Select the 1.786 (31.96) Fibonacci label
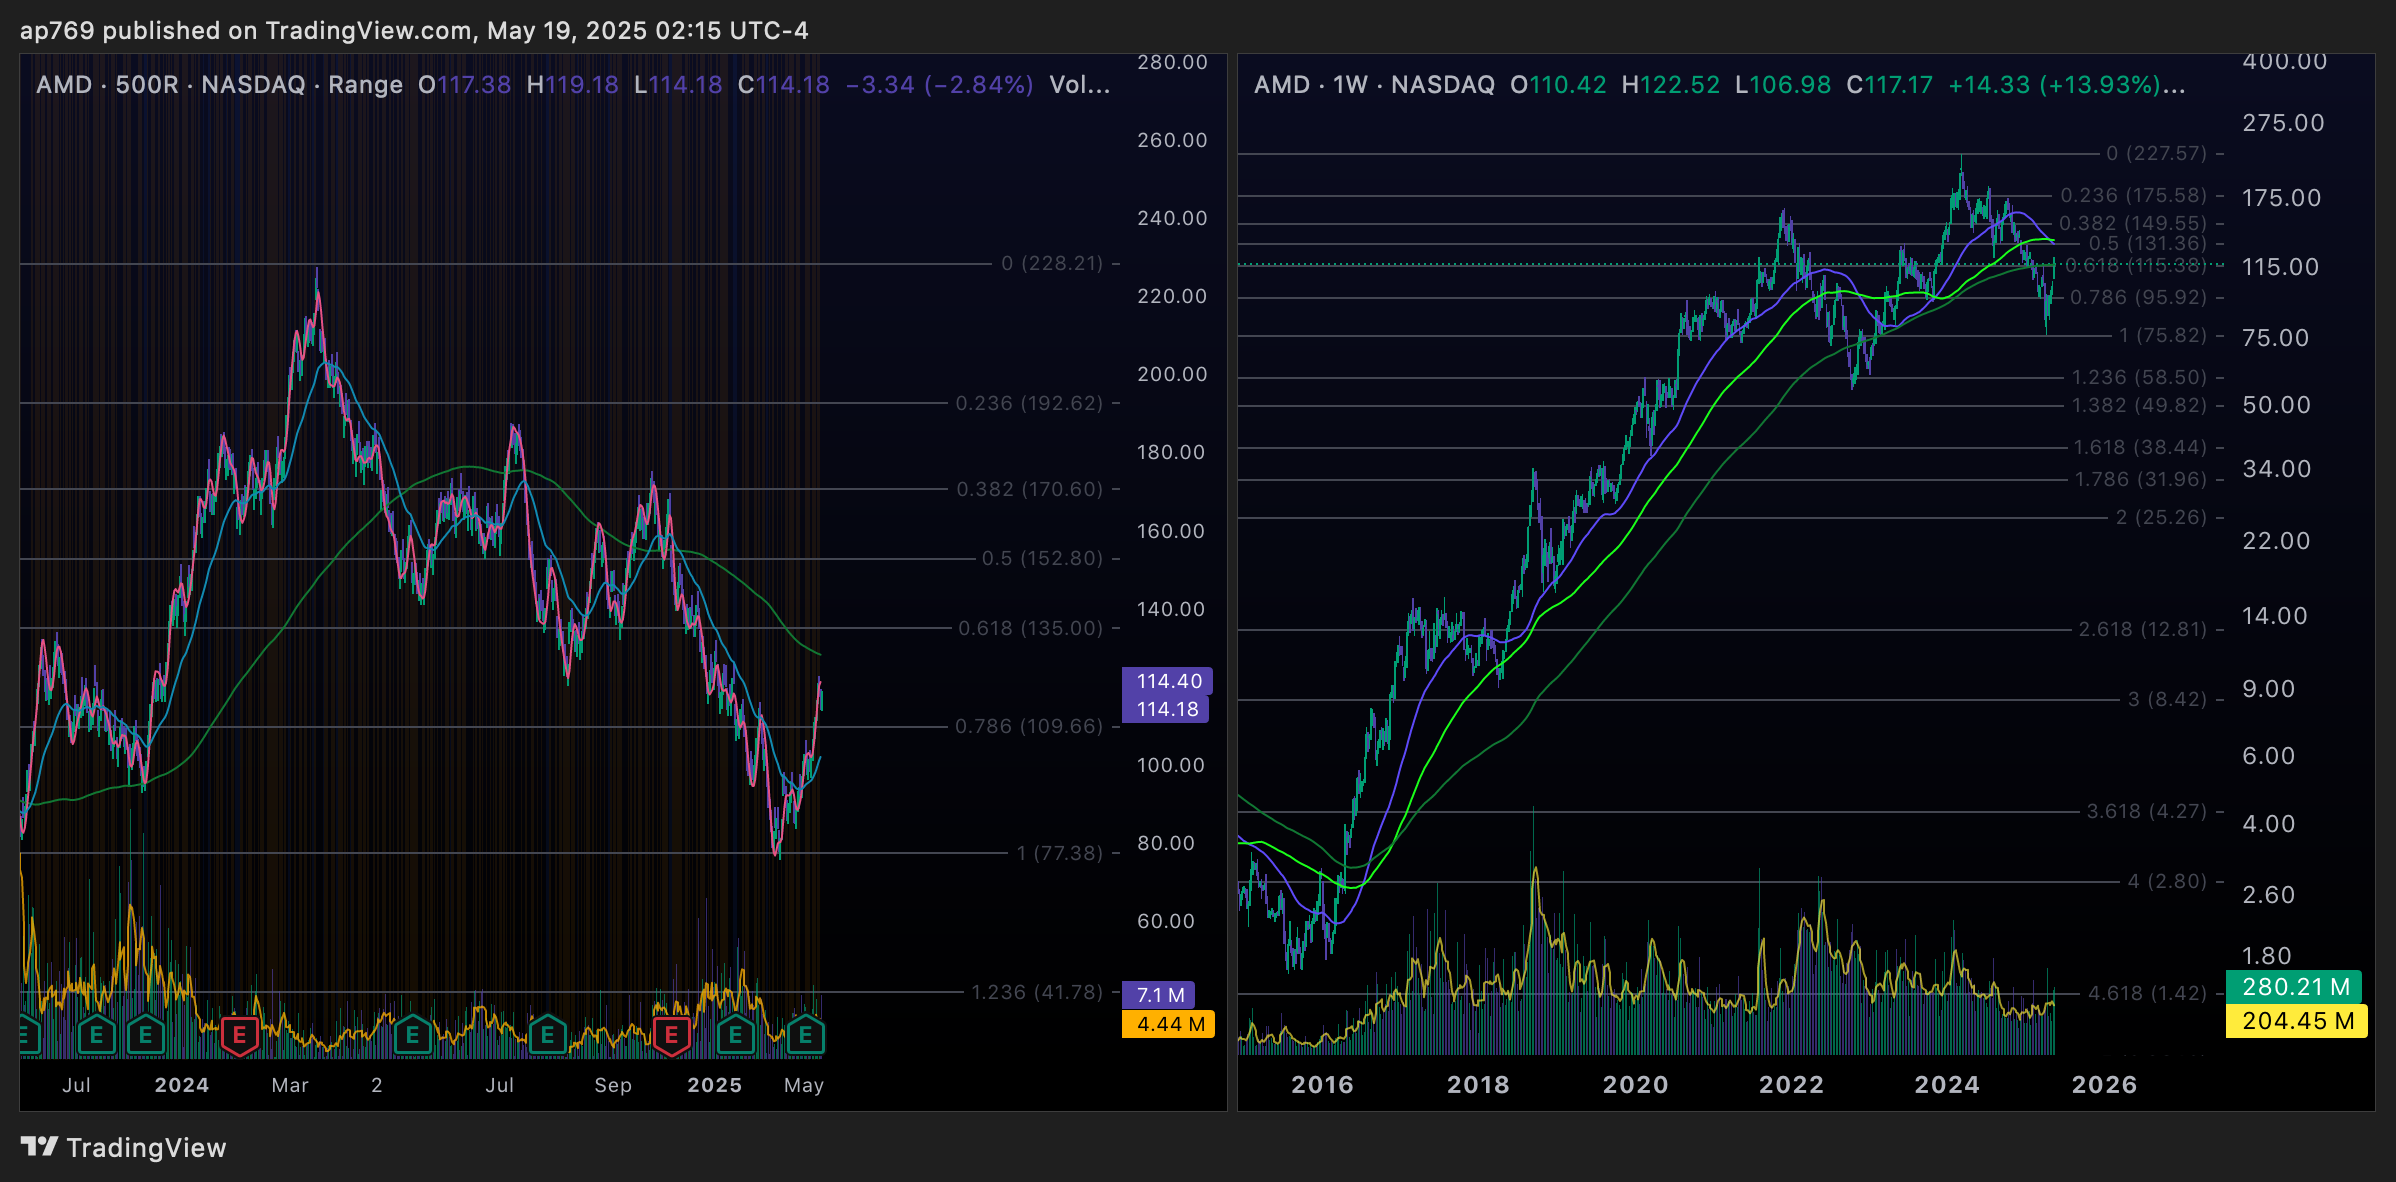2396x1182 pixels. click(x=2140, y=479)
